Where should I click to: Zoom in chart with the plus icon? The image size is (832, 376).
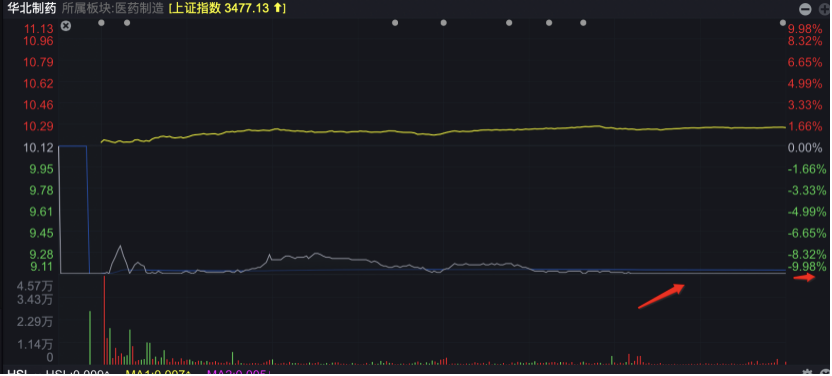(x=826, y=9)
